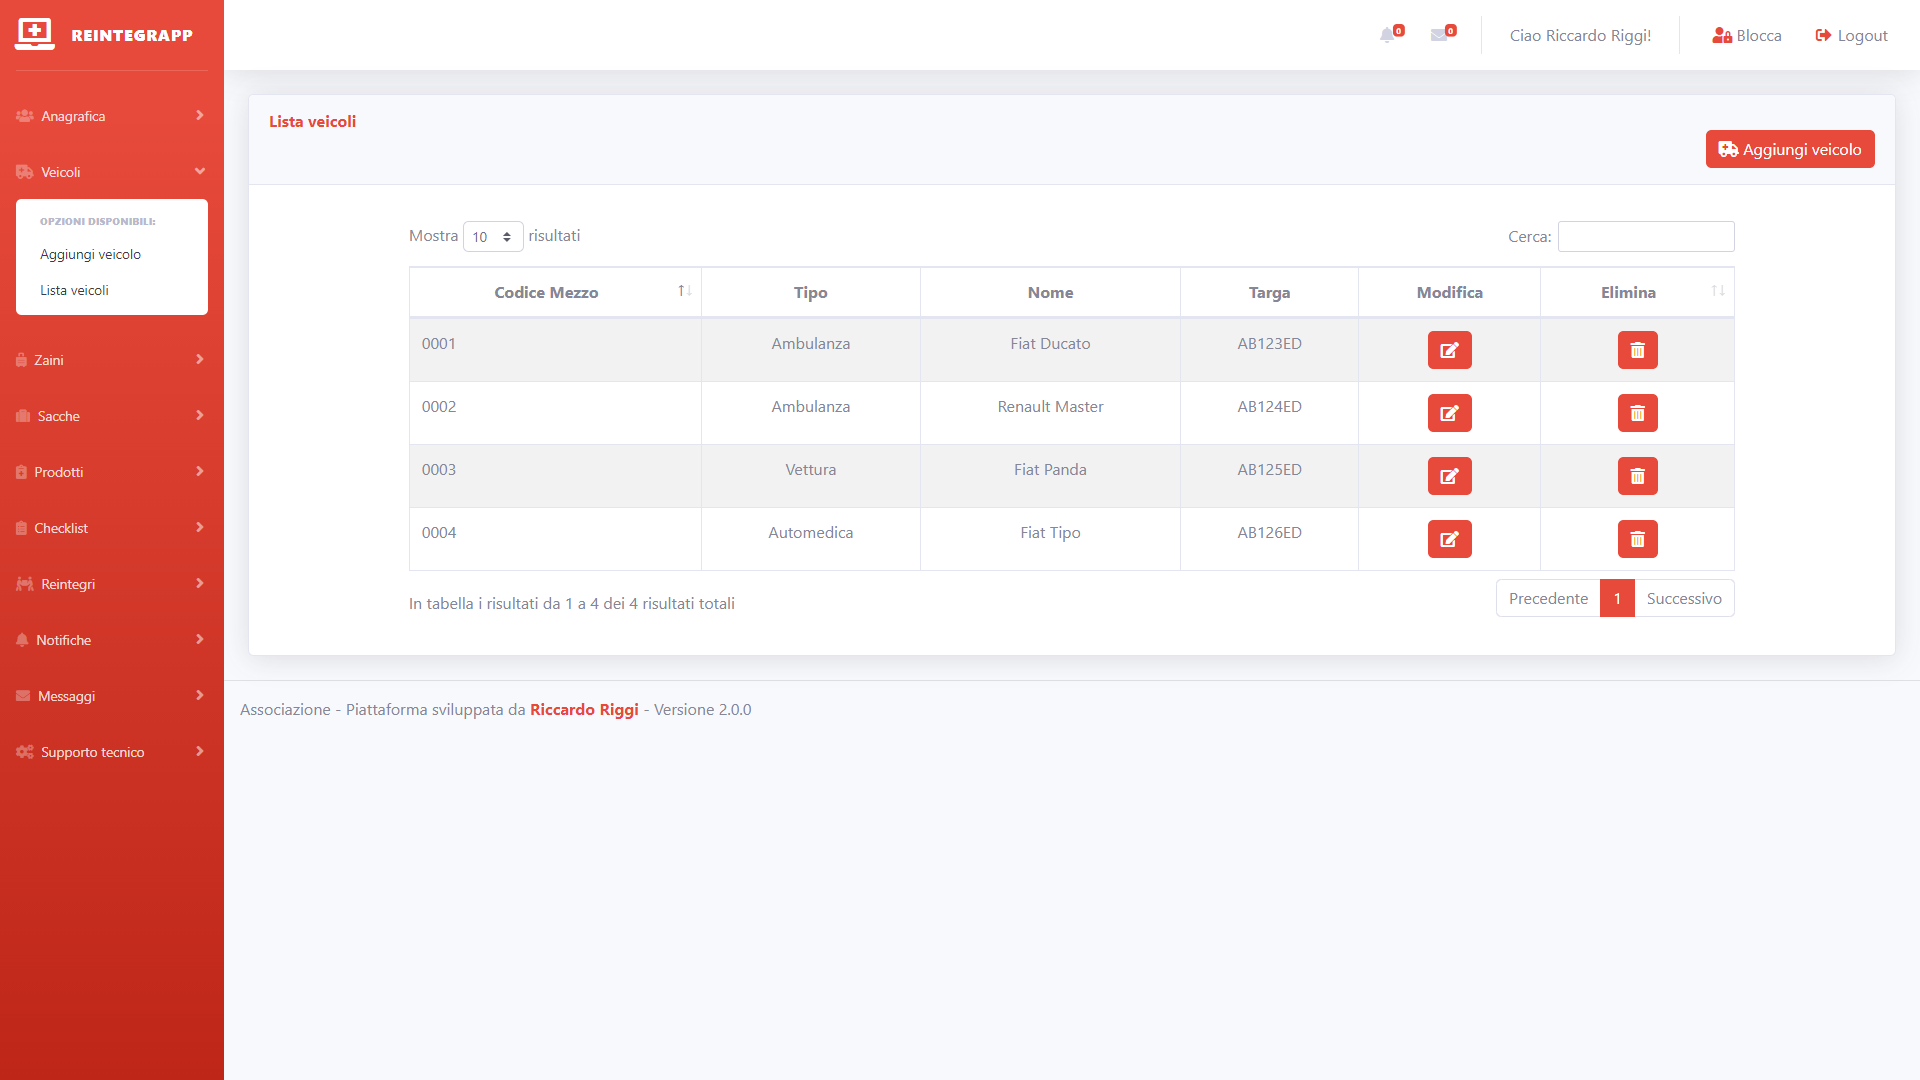Screen dimensions: 1920x1080
Task: Delete the Renault Master vehicle
Action: pos(1637,413)
